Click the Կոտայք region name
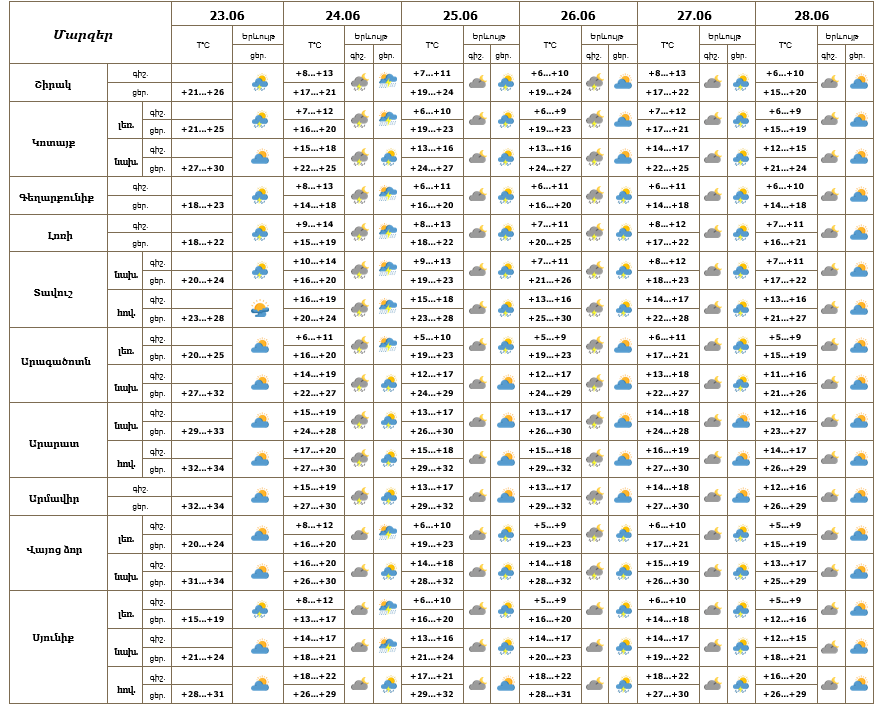 (53, 142)
